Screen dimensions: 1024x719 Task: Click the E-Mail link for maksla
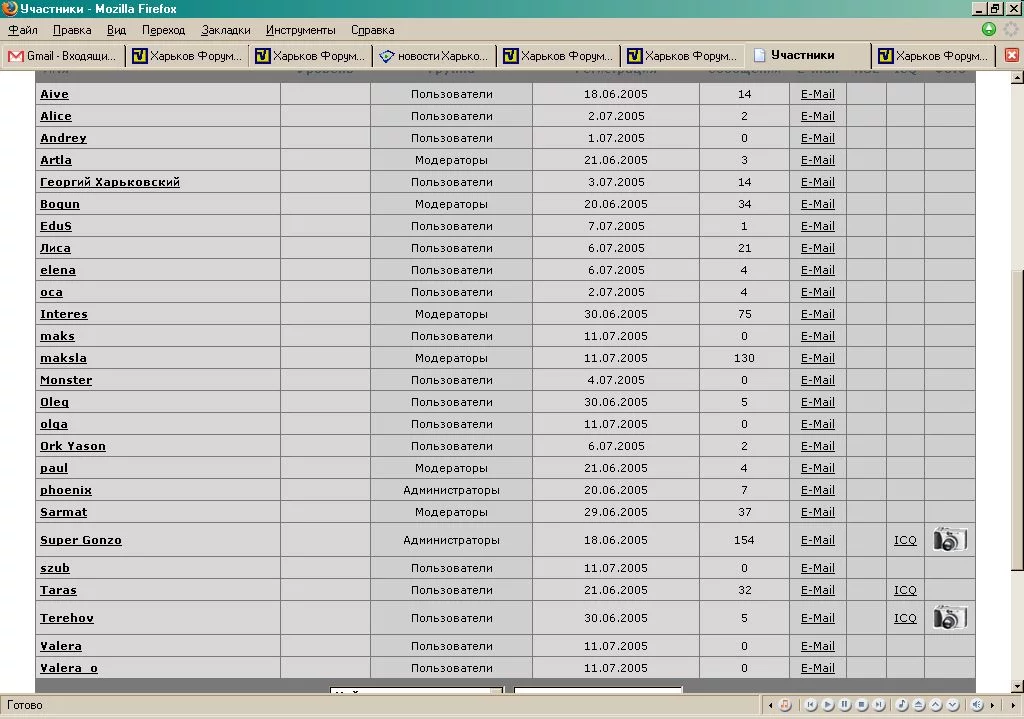click(x=817, y=358)
